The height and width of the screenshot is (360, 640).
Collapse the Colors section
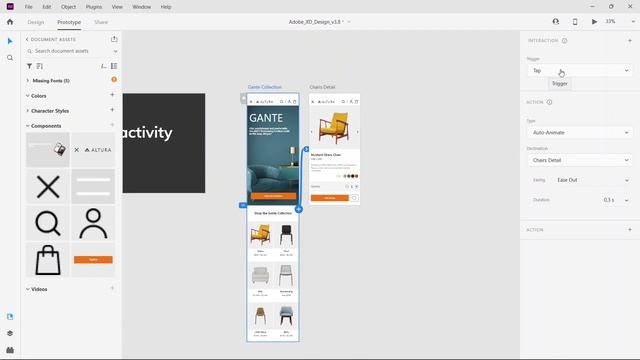28,96
